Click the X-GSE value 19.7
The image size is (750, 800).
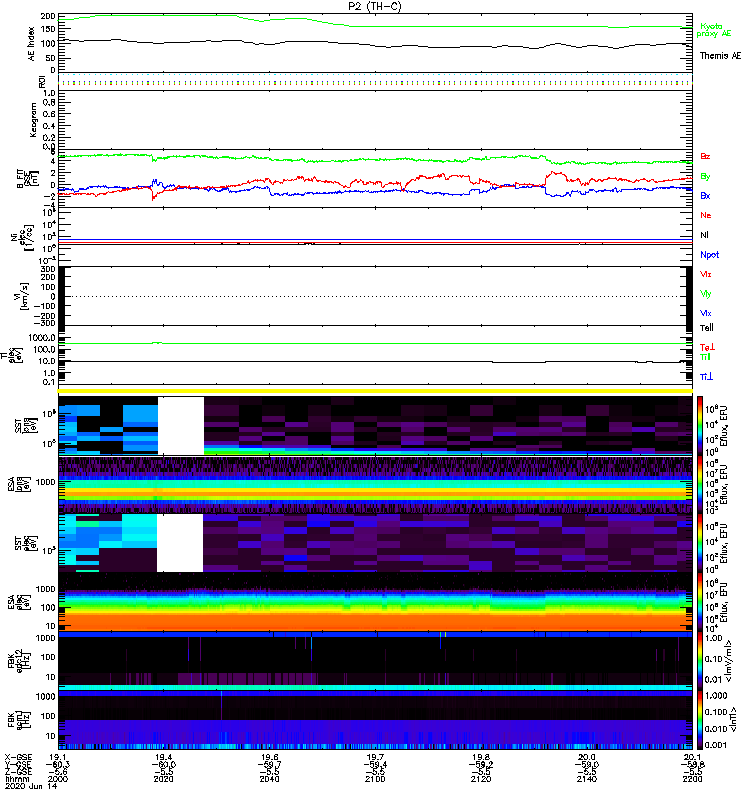tap(375, 757)
